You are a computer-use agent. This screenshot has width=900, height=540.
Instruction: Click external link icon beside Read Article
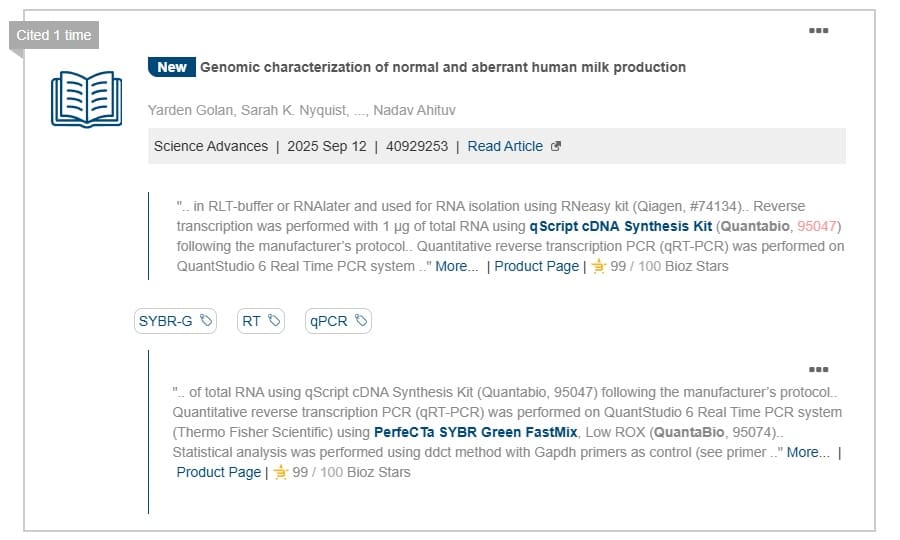(x=556, y=146)
